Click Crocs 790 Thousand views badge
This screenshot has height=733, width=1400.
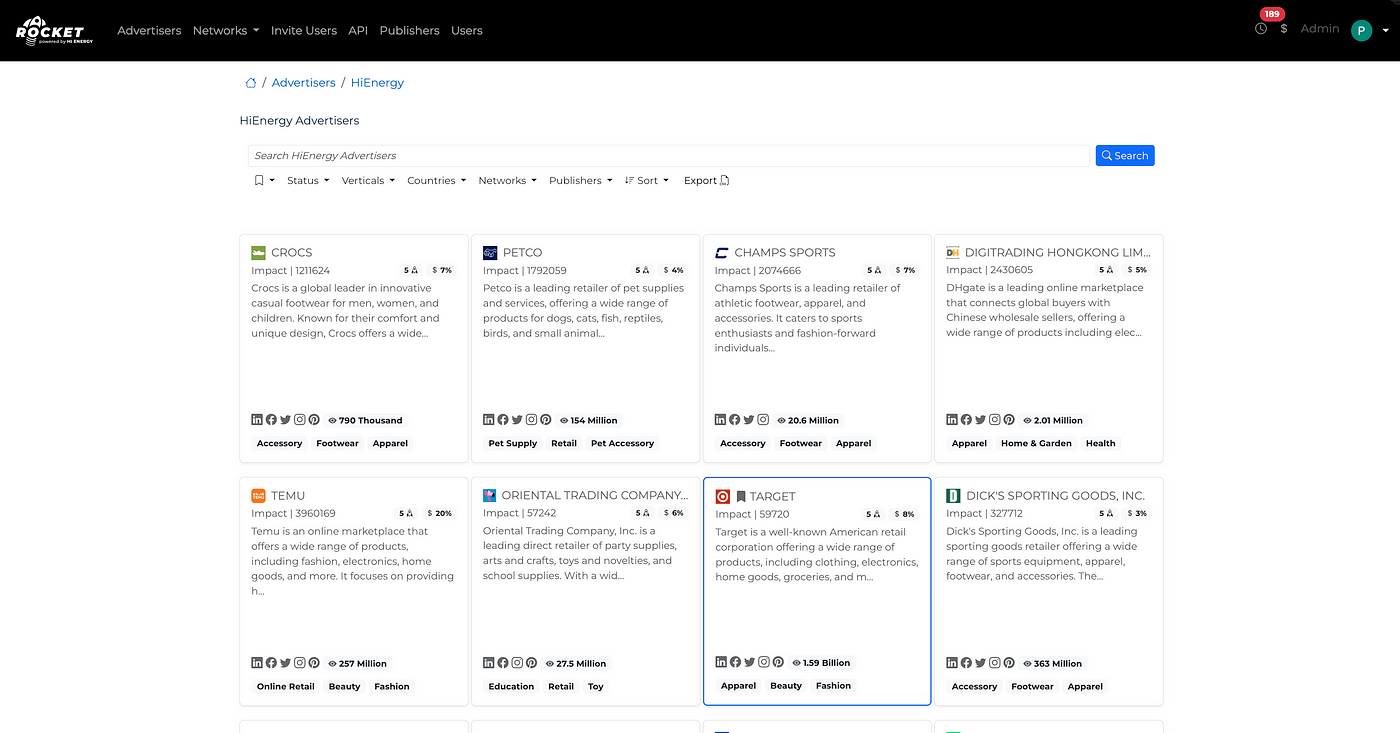pyautogui.click(x=365, y=420)
